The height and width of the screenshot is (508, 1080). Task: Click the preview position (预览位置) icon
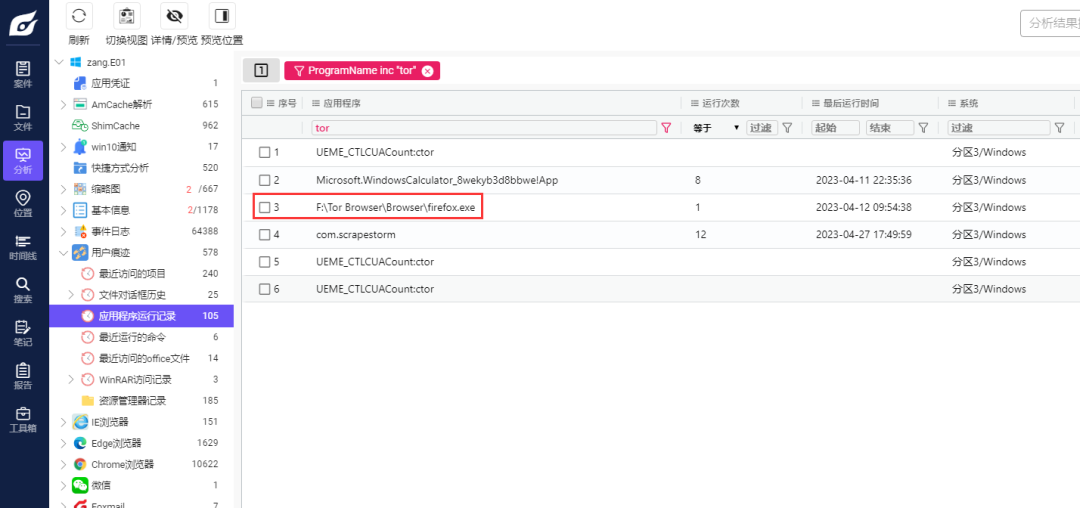[x=222, y=16]
